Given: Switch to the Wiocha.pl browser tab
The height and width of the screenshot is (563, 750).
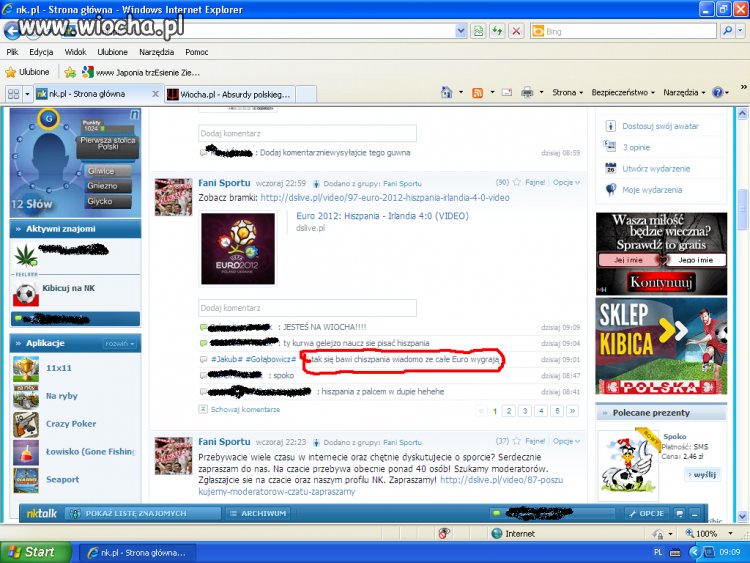Looking at the screenshot, I should click(x=230, y=94).
